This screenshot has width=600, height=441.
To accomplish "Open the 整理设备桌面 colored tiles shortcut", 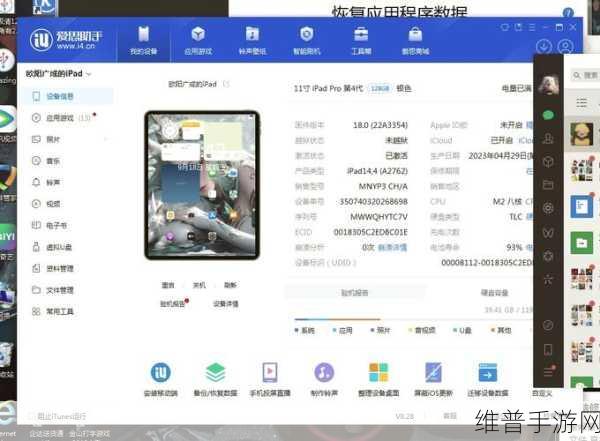I will [x=378, y=379].
